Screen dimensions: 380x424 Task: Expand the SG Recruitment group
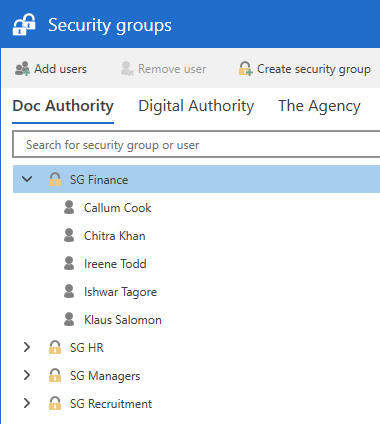pyautogui.click(x=27, y=403)
